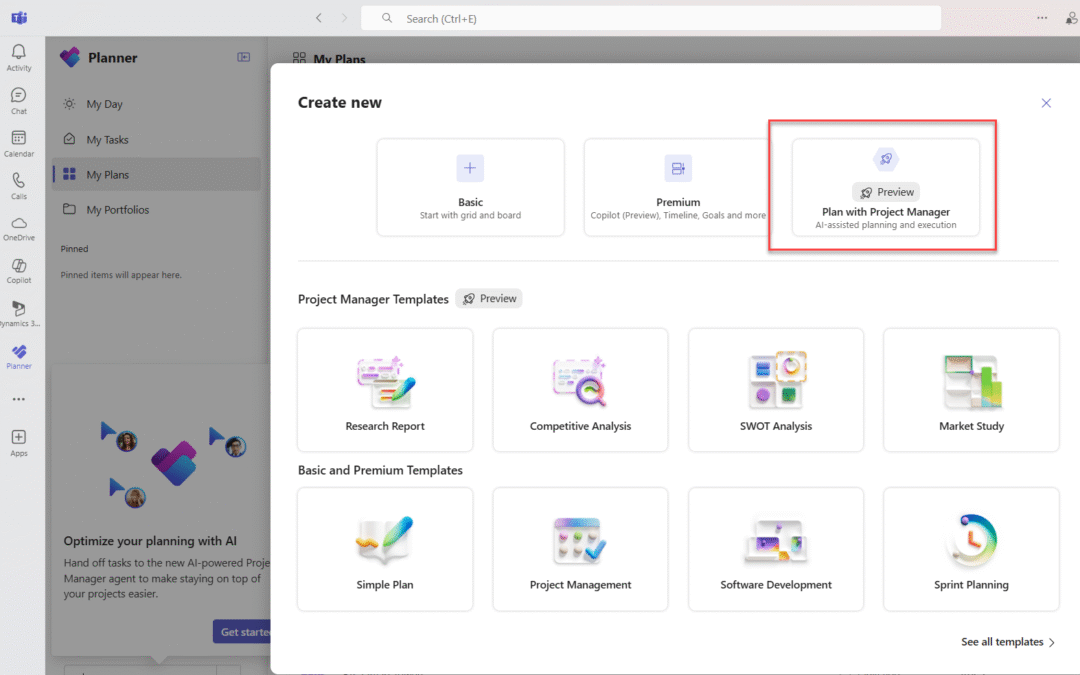Screen dimensions: 1080x675
Task: Focus the Search (Ctrl+E) field
Action: [651, 18]
